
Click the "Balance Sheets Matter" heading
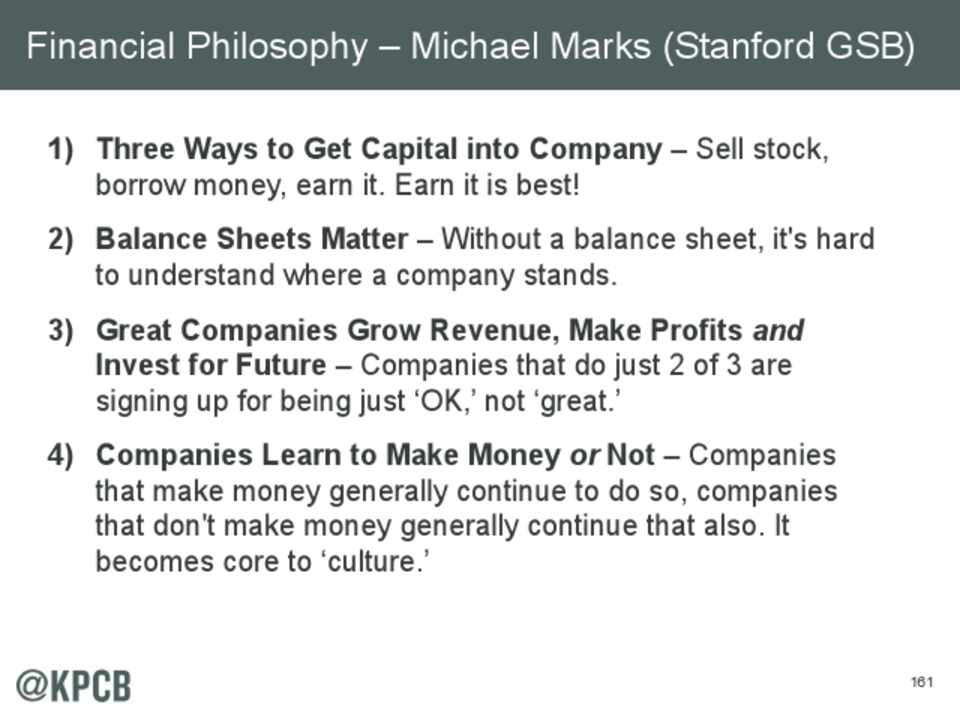(251, 240)
